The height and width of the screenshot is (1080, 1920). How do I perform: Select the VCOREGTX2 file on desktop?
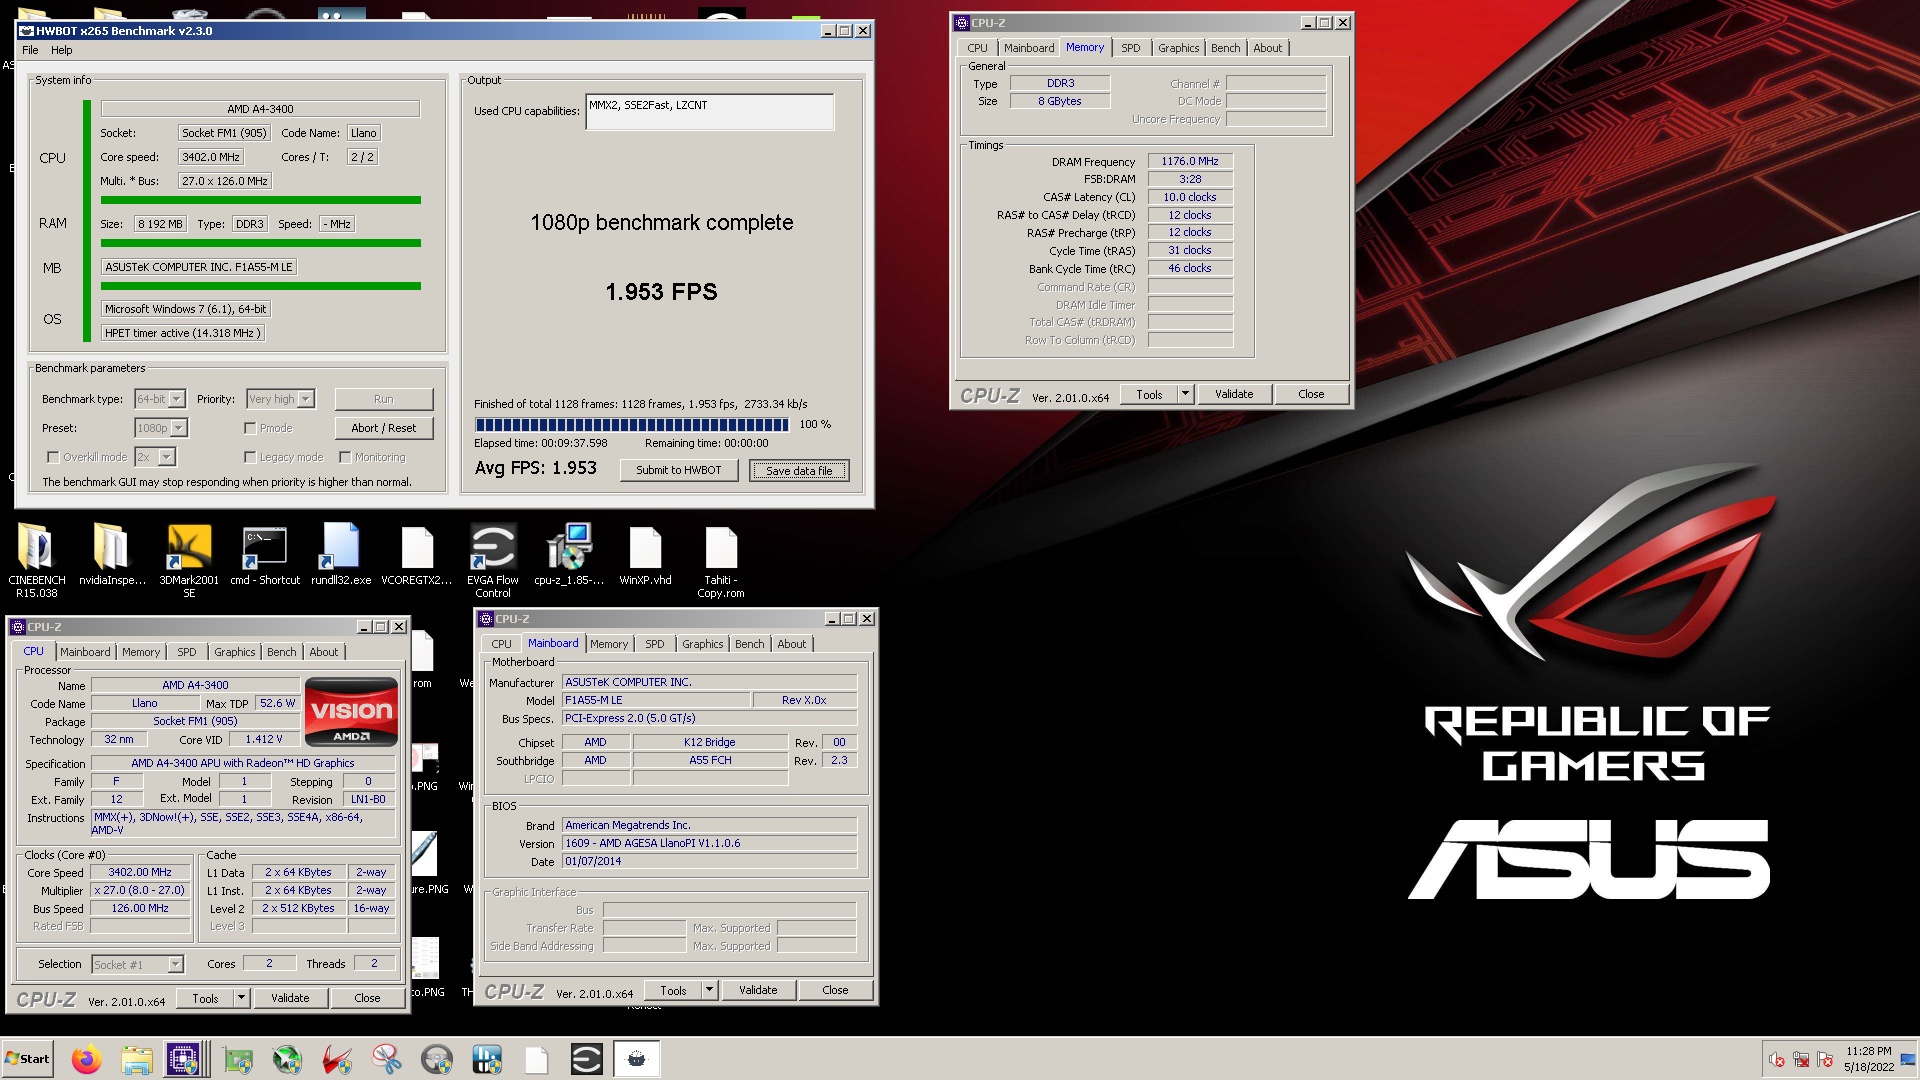(417, 556)
